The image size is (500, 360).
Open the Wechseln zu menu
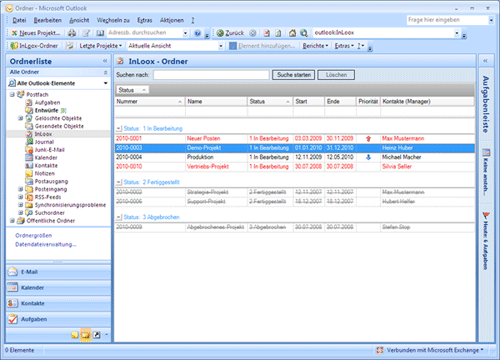[x=113, y=20]
